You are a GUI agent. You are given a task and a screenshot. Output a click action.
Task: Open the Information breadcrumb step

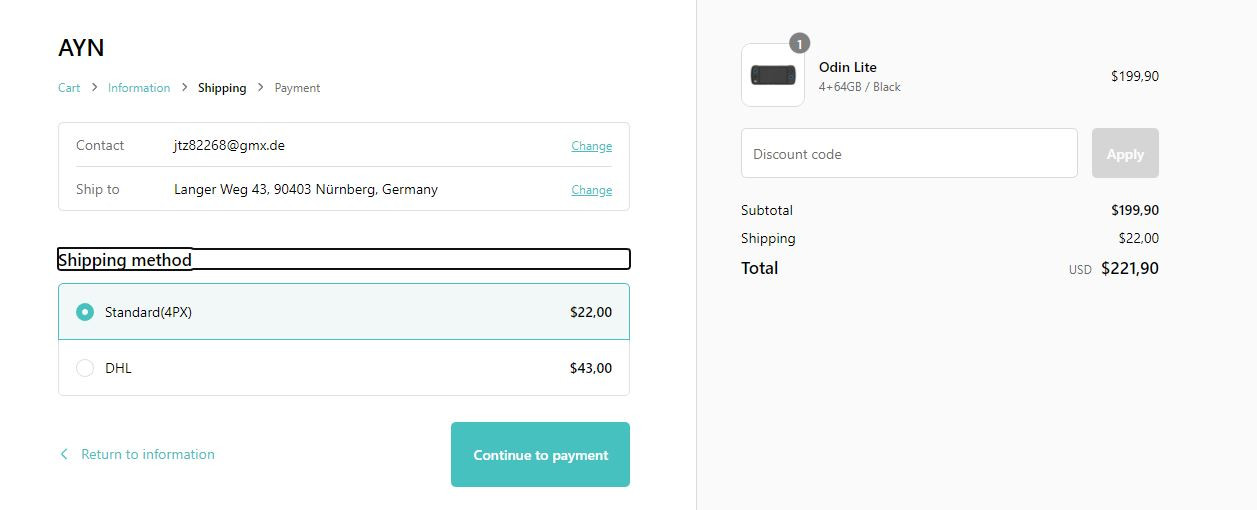click(139, 88)
